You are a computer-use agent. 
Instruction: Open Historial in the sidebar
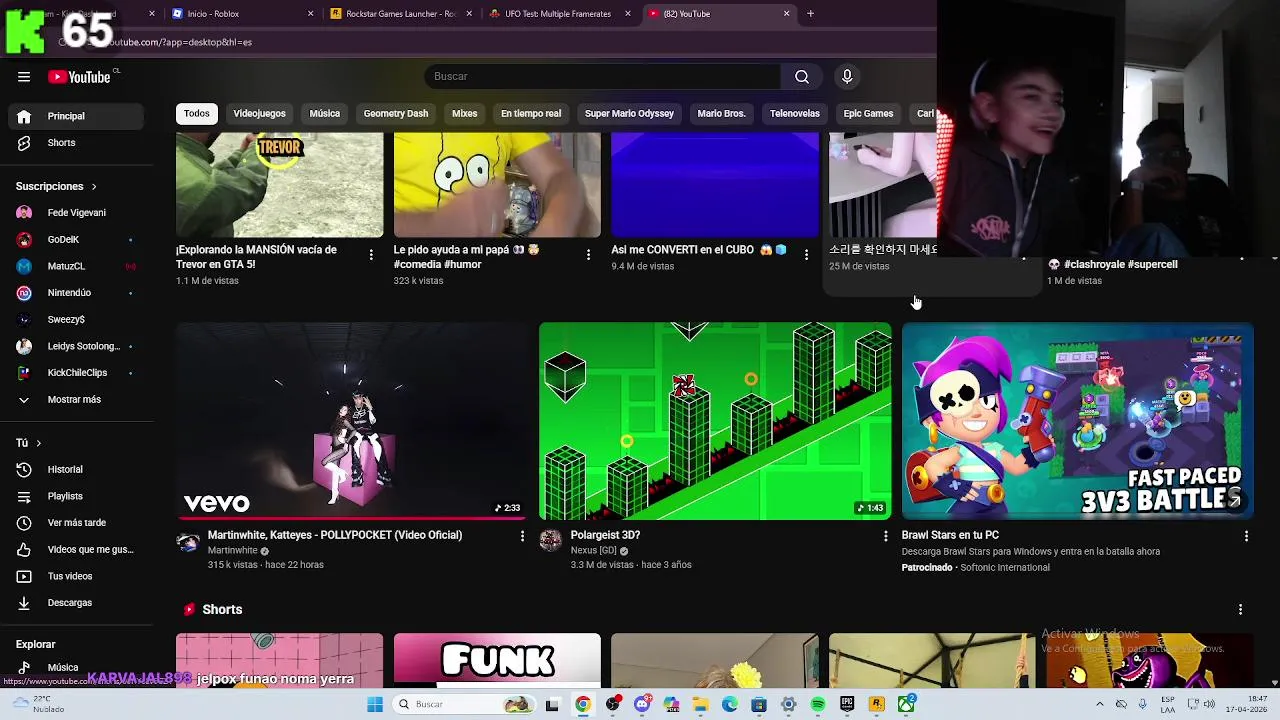76,470
